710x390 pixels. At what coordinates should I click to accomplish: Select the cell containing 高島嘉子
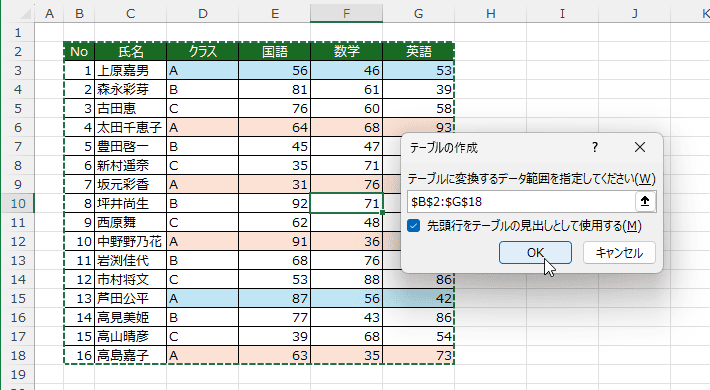(130, 355)
